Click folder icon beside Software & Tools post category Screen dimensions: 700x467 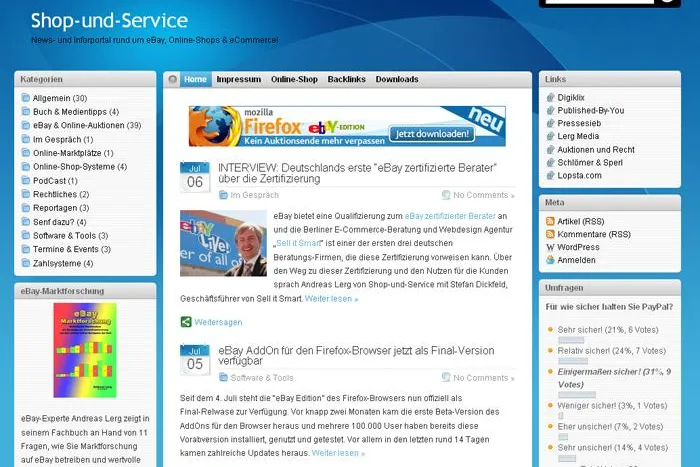(223, 378)
